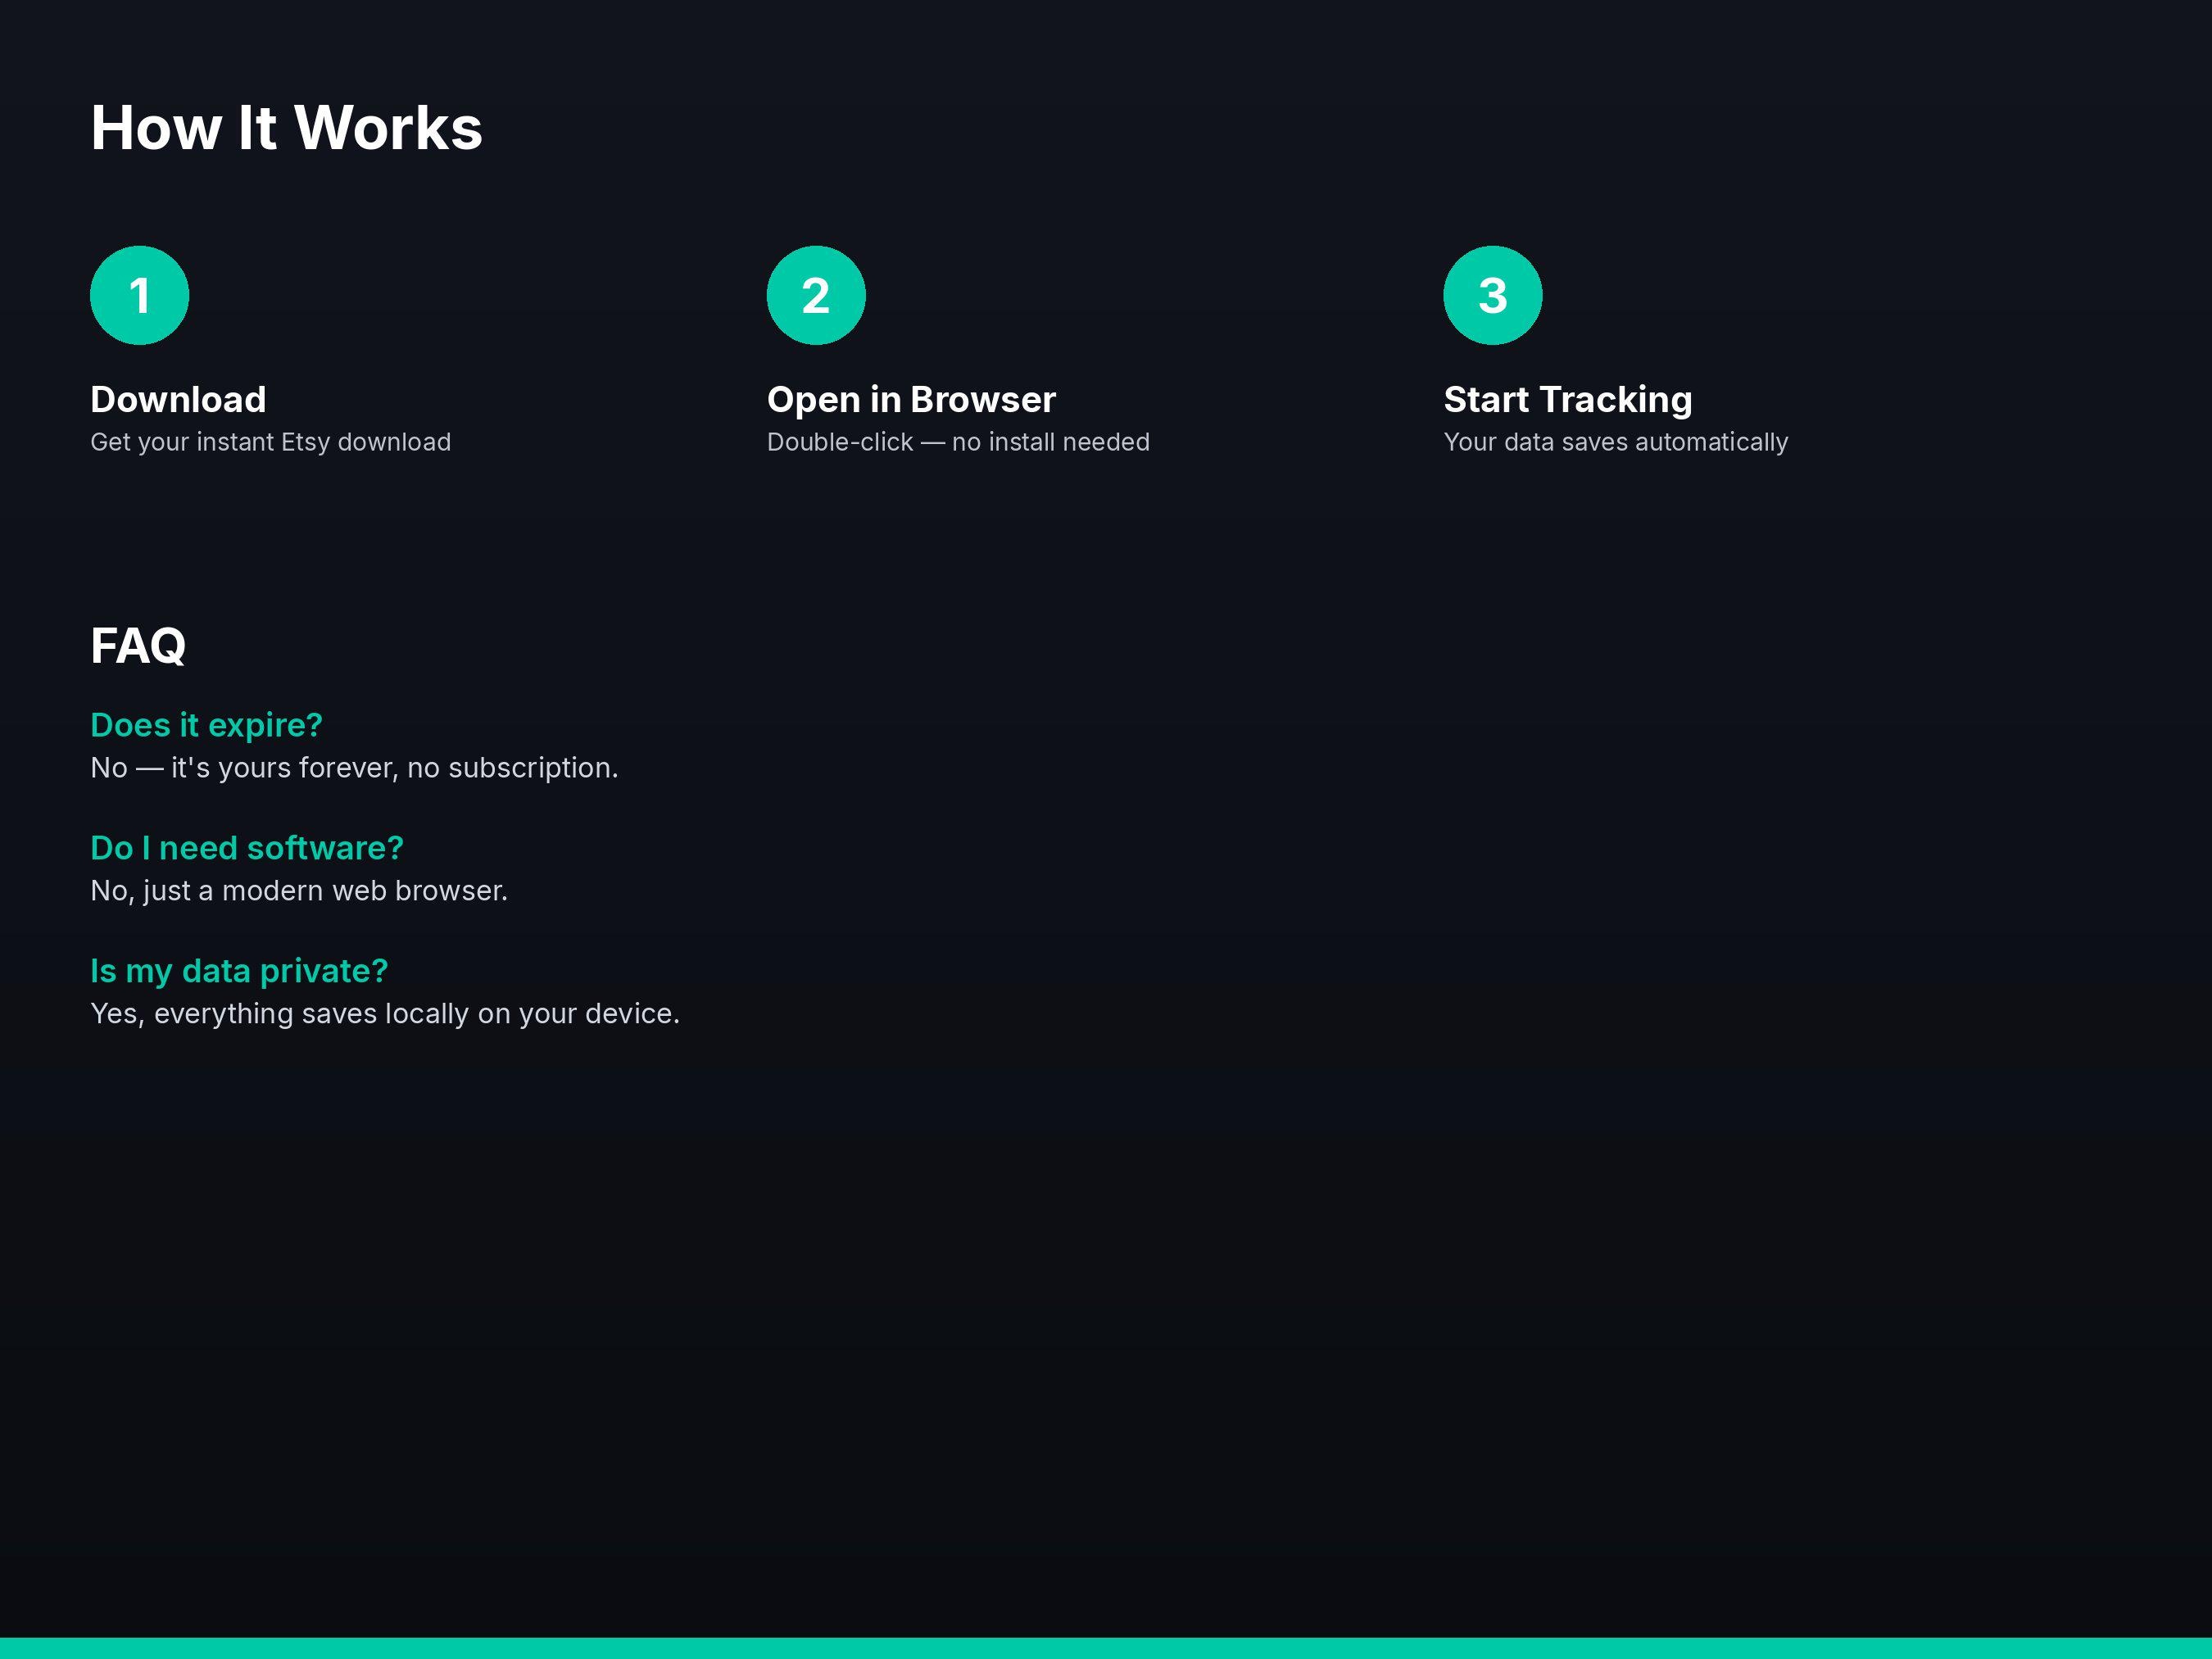This screenshot has height=1659, width=2212.
Task: Select the Start Tracking title
Action: click(1568, 400)
